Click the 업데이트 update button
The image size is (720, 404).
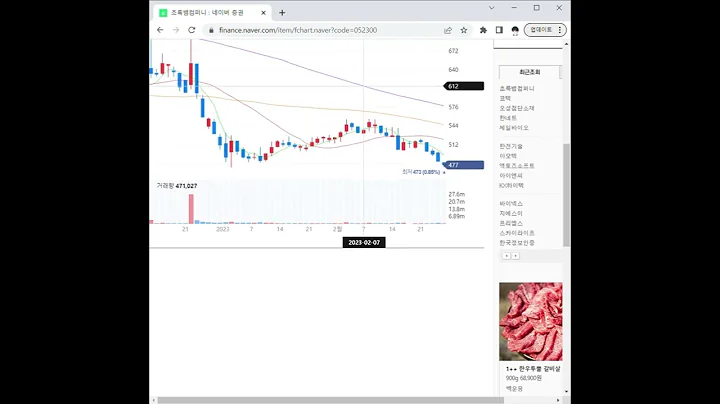541,30
